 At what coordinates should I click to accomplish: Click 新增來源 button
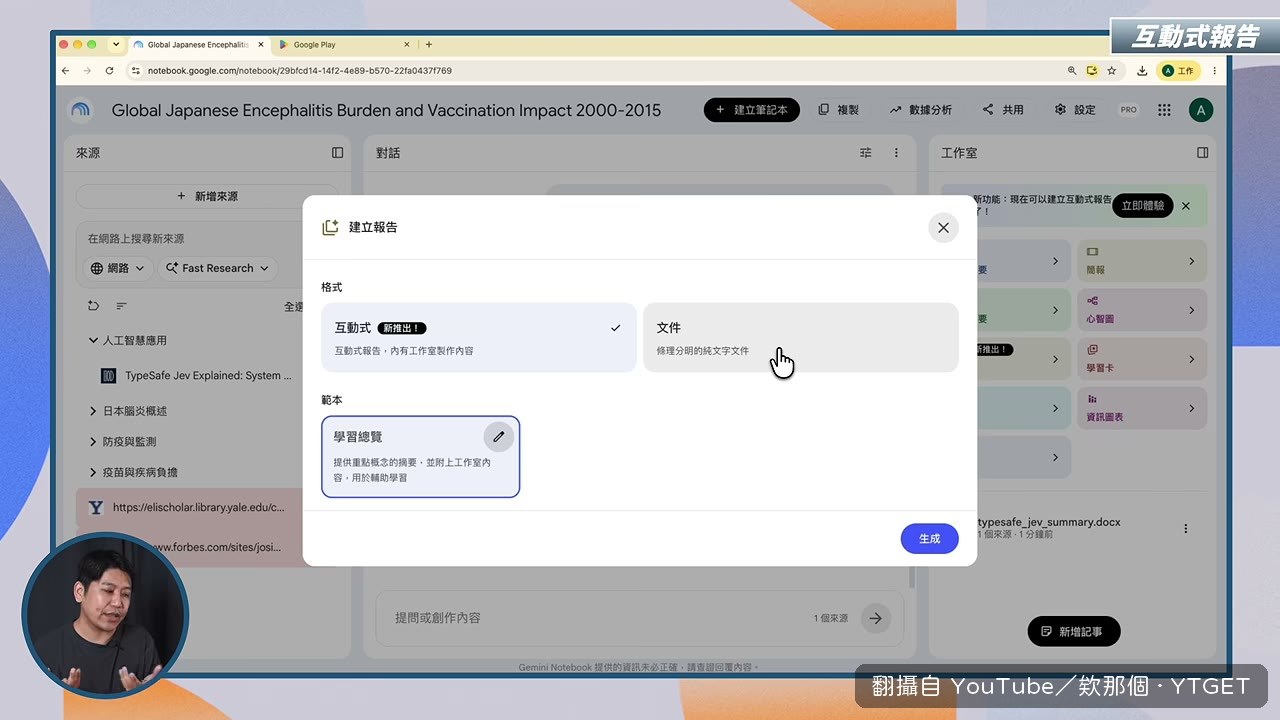207,196
